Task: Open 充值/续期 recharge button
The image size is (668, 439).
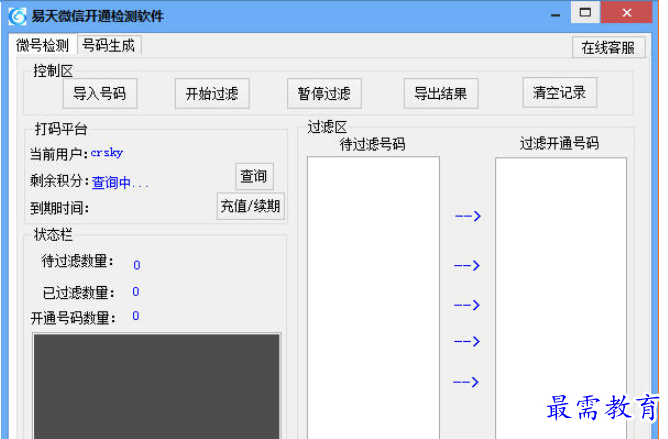Action: pos(250,206)
